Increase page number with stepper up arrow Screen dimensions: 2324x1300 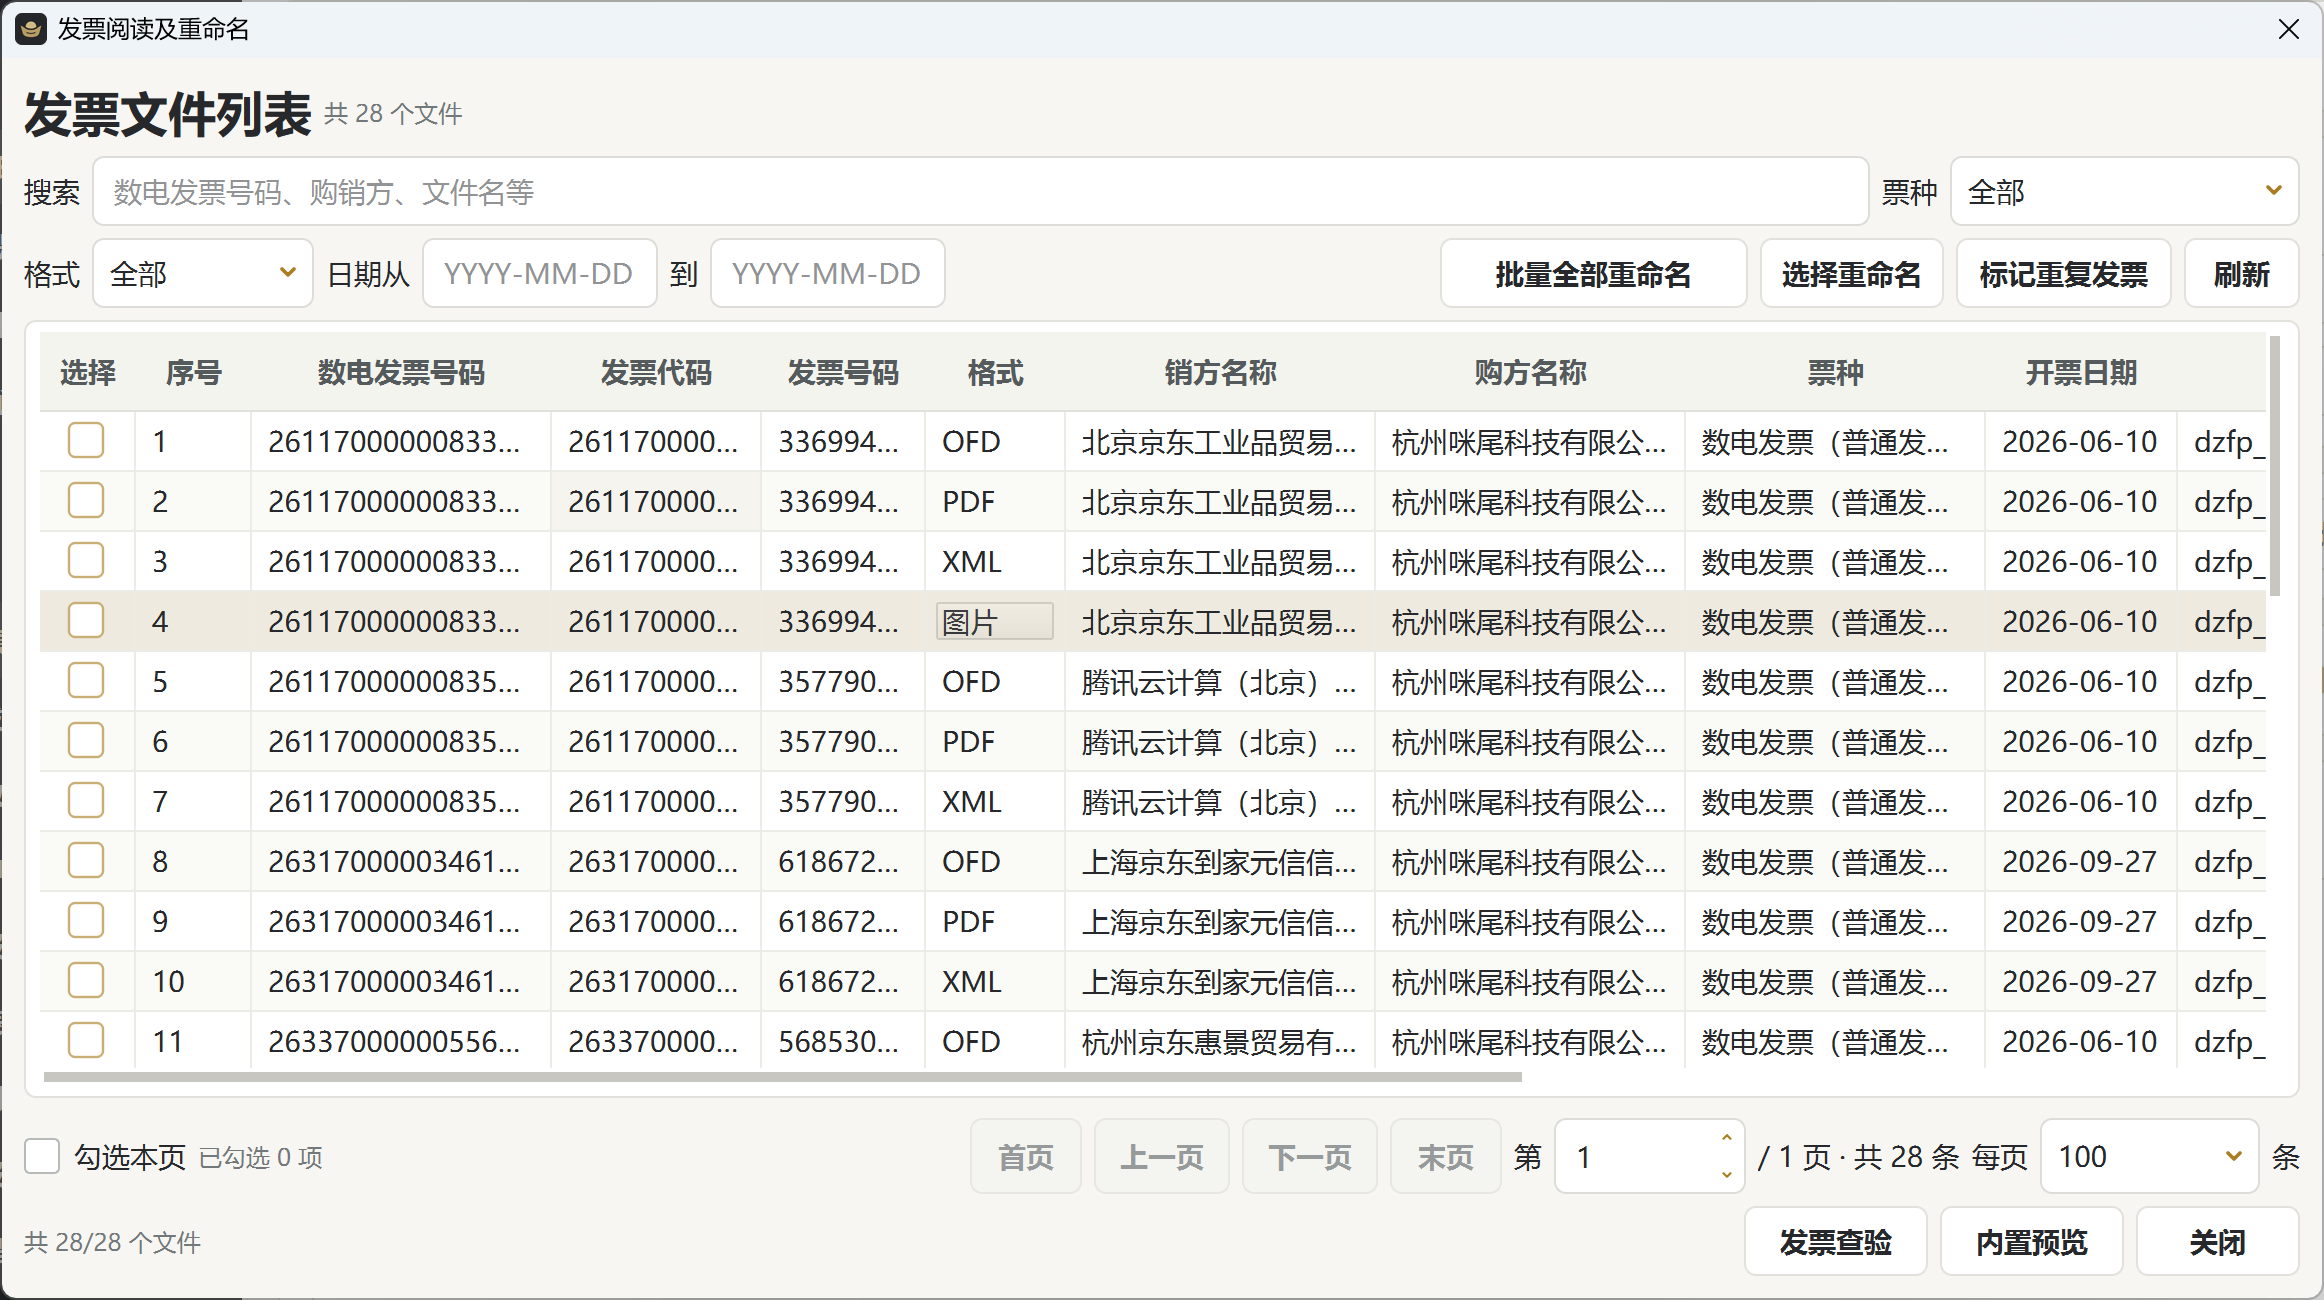(1726, 1139)
